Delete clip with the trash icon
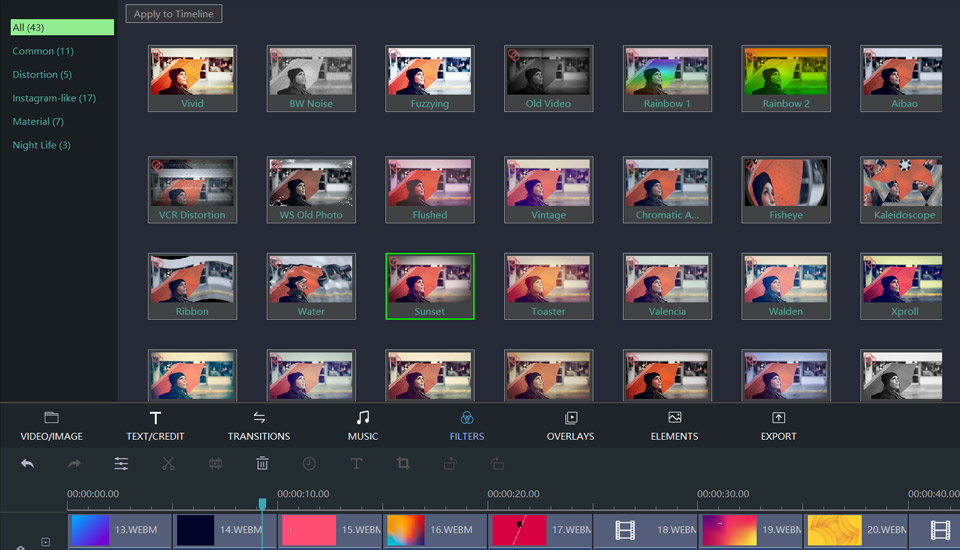Image resolution: width=960 pixels, height=550 pixels. [x=262, y=464]
